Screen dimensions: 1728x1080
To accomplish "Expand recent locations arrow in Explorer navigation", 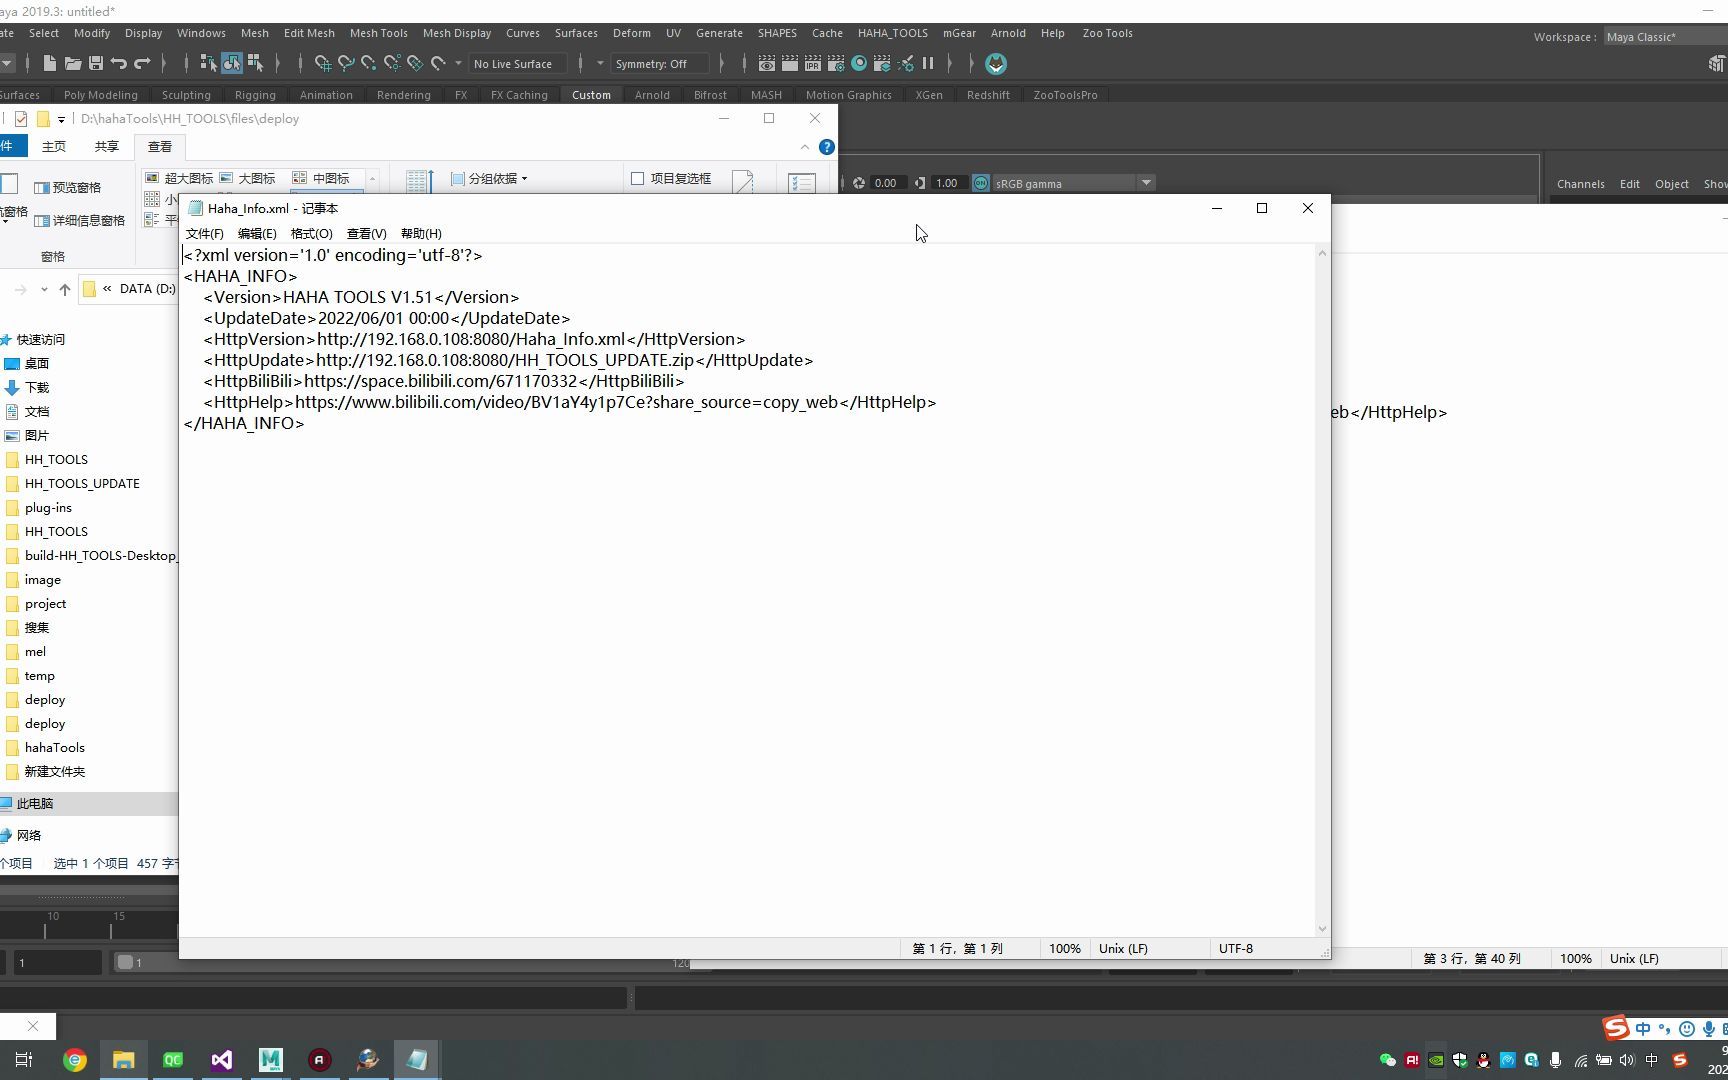I will click(44, 289).
